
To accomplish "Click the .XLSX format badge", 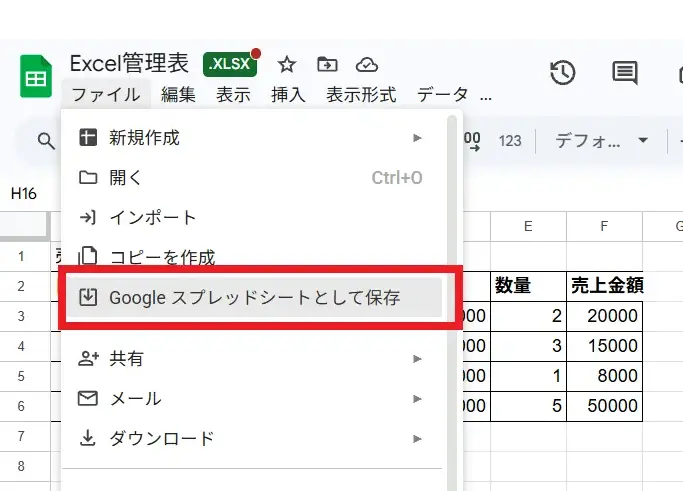I will [x=230, y=64].
